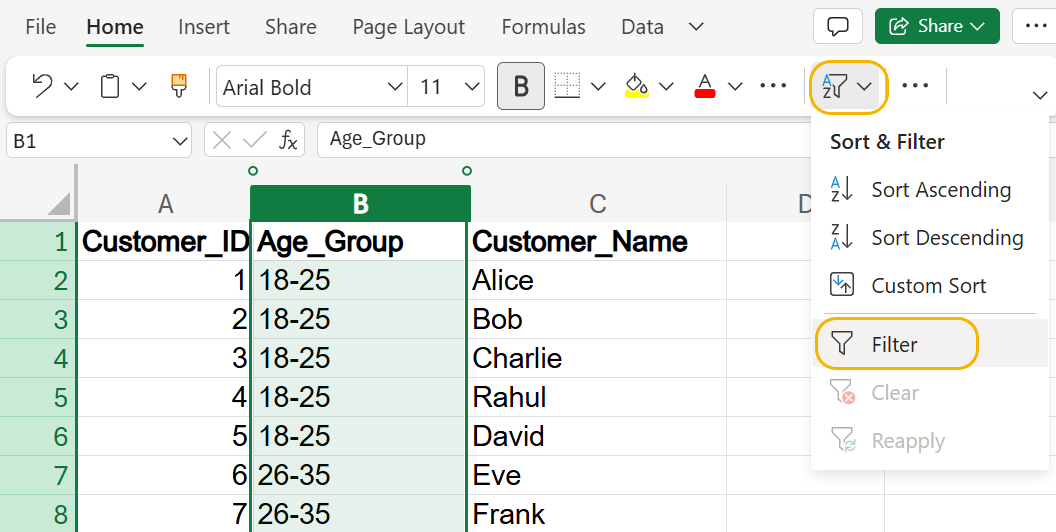This screenshot has width=1056, height=532.
Task: Click the Borders grid icon
Action: pyautogui.click(x=567, y=86)
